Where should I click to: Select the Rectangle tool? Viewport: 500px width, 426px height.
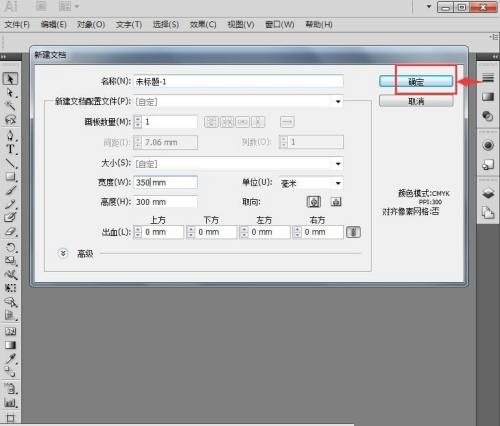point(10,176)
